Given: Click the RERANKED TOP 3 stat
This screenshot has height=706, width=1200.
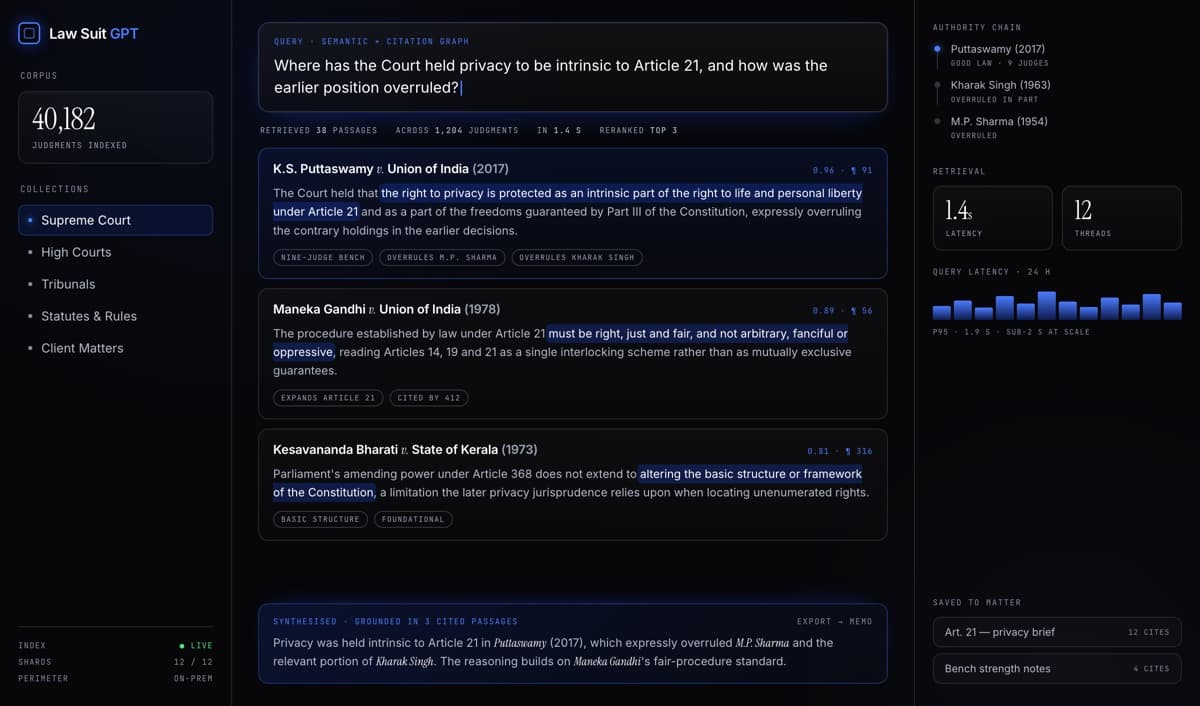Looking at the screenshot, I should point(638,130).
